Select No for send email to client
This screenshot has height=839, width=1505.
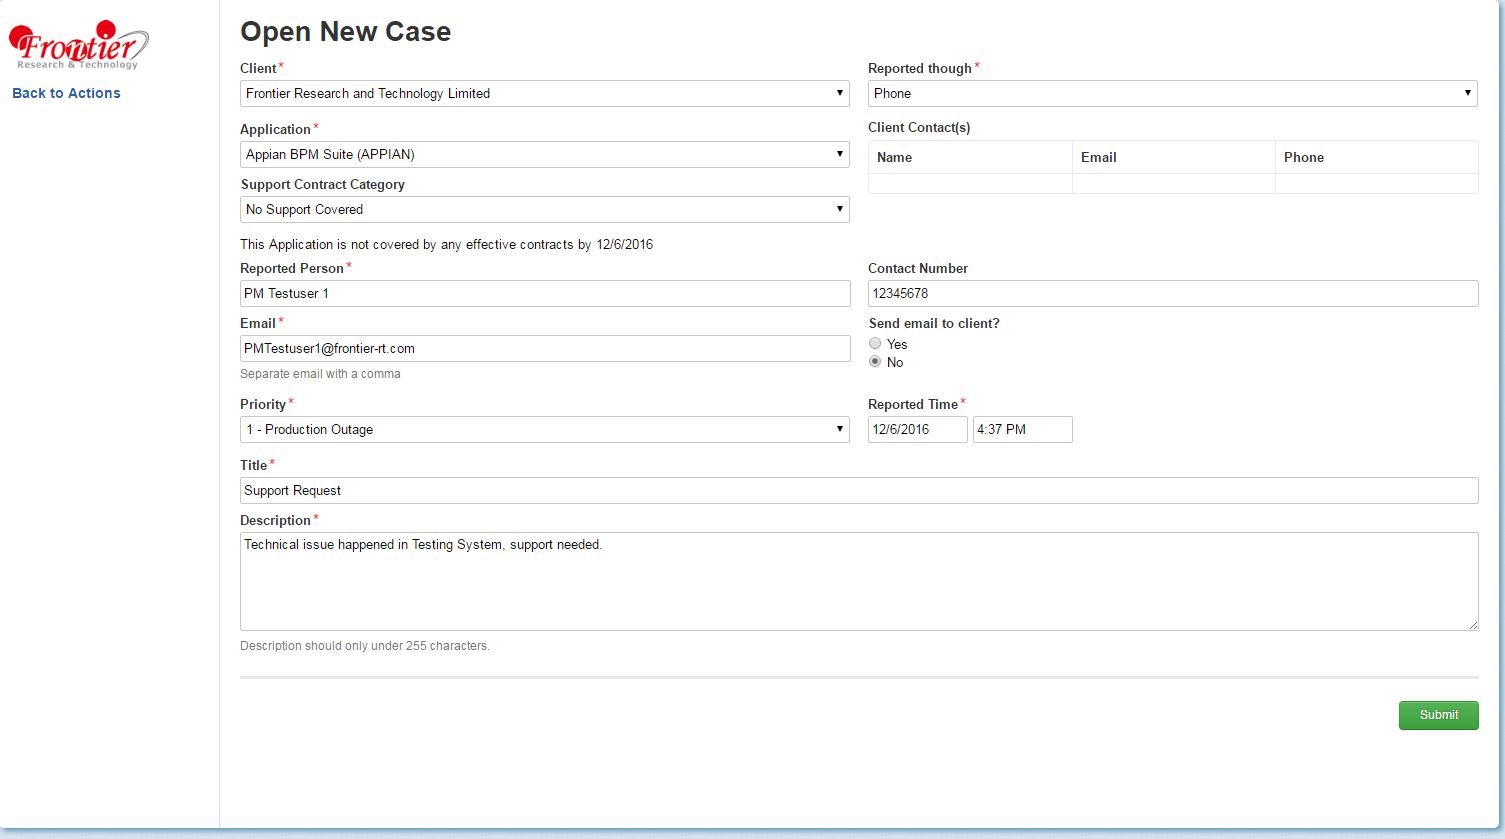tap(875, 362)
